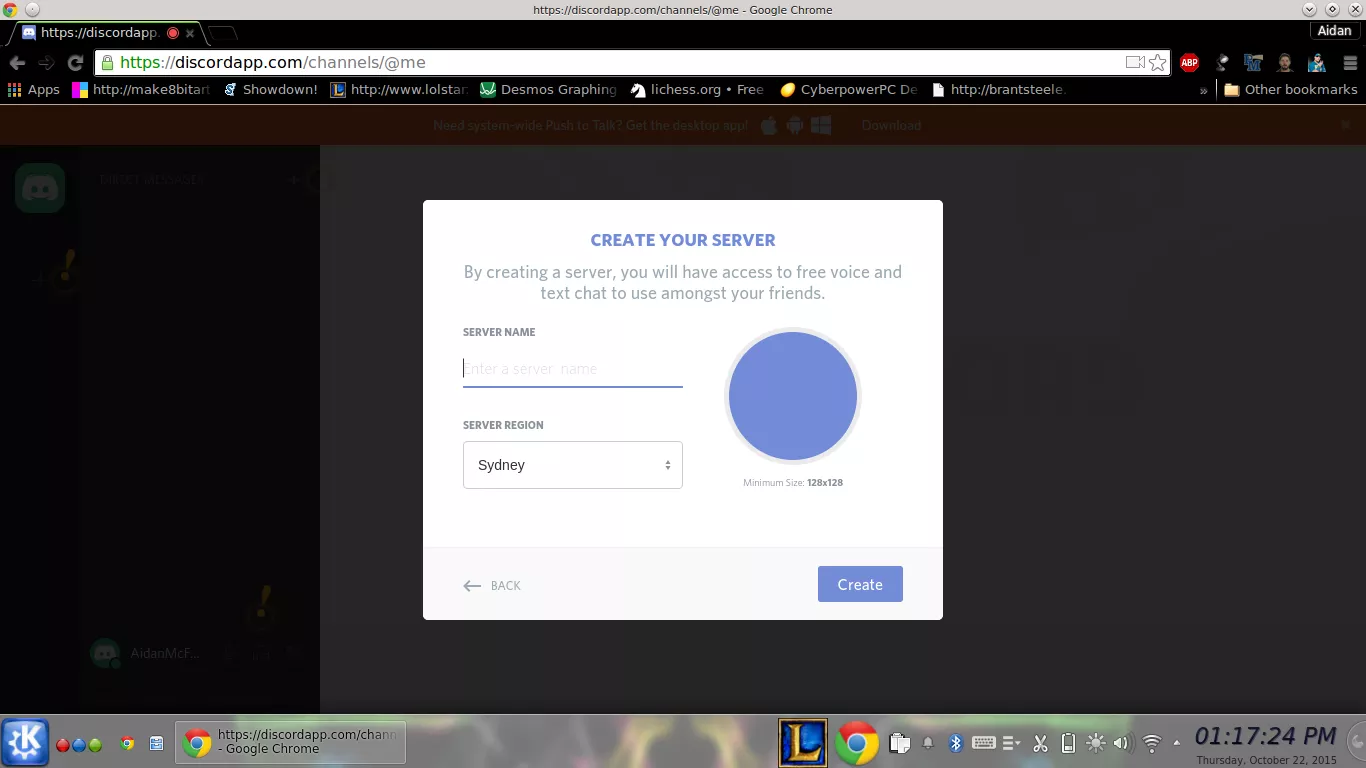Go back using the Back link
The image size is (1366, 768).
492,585
